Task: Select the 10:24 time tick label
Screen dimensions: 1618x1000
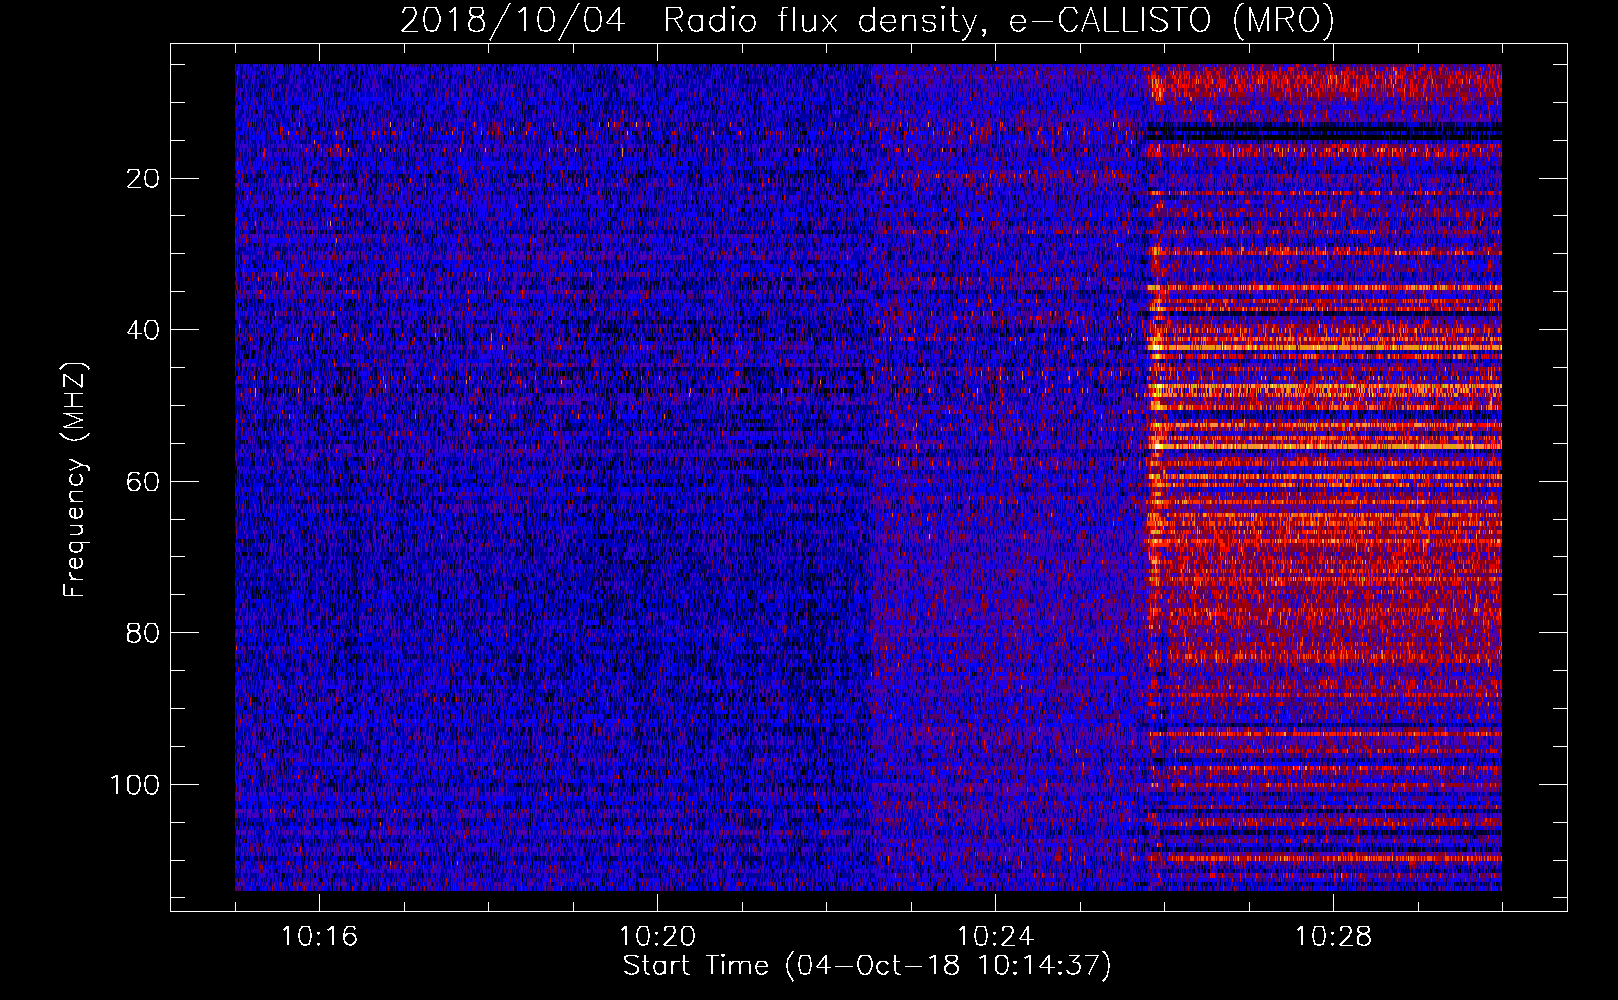Action: point(995,937)
